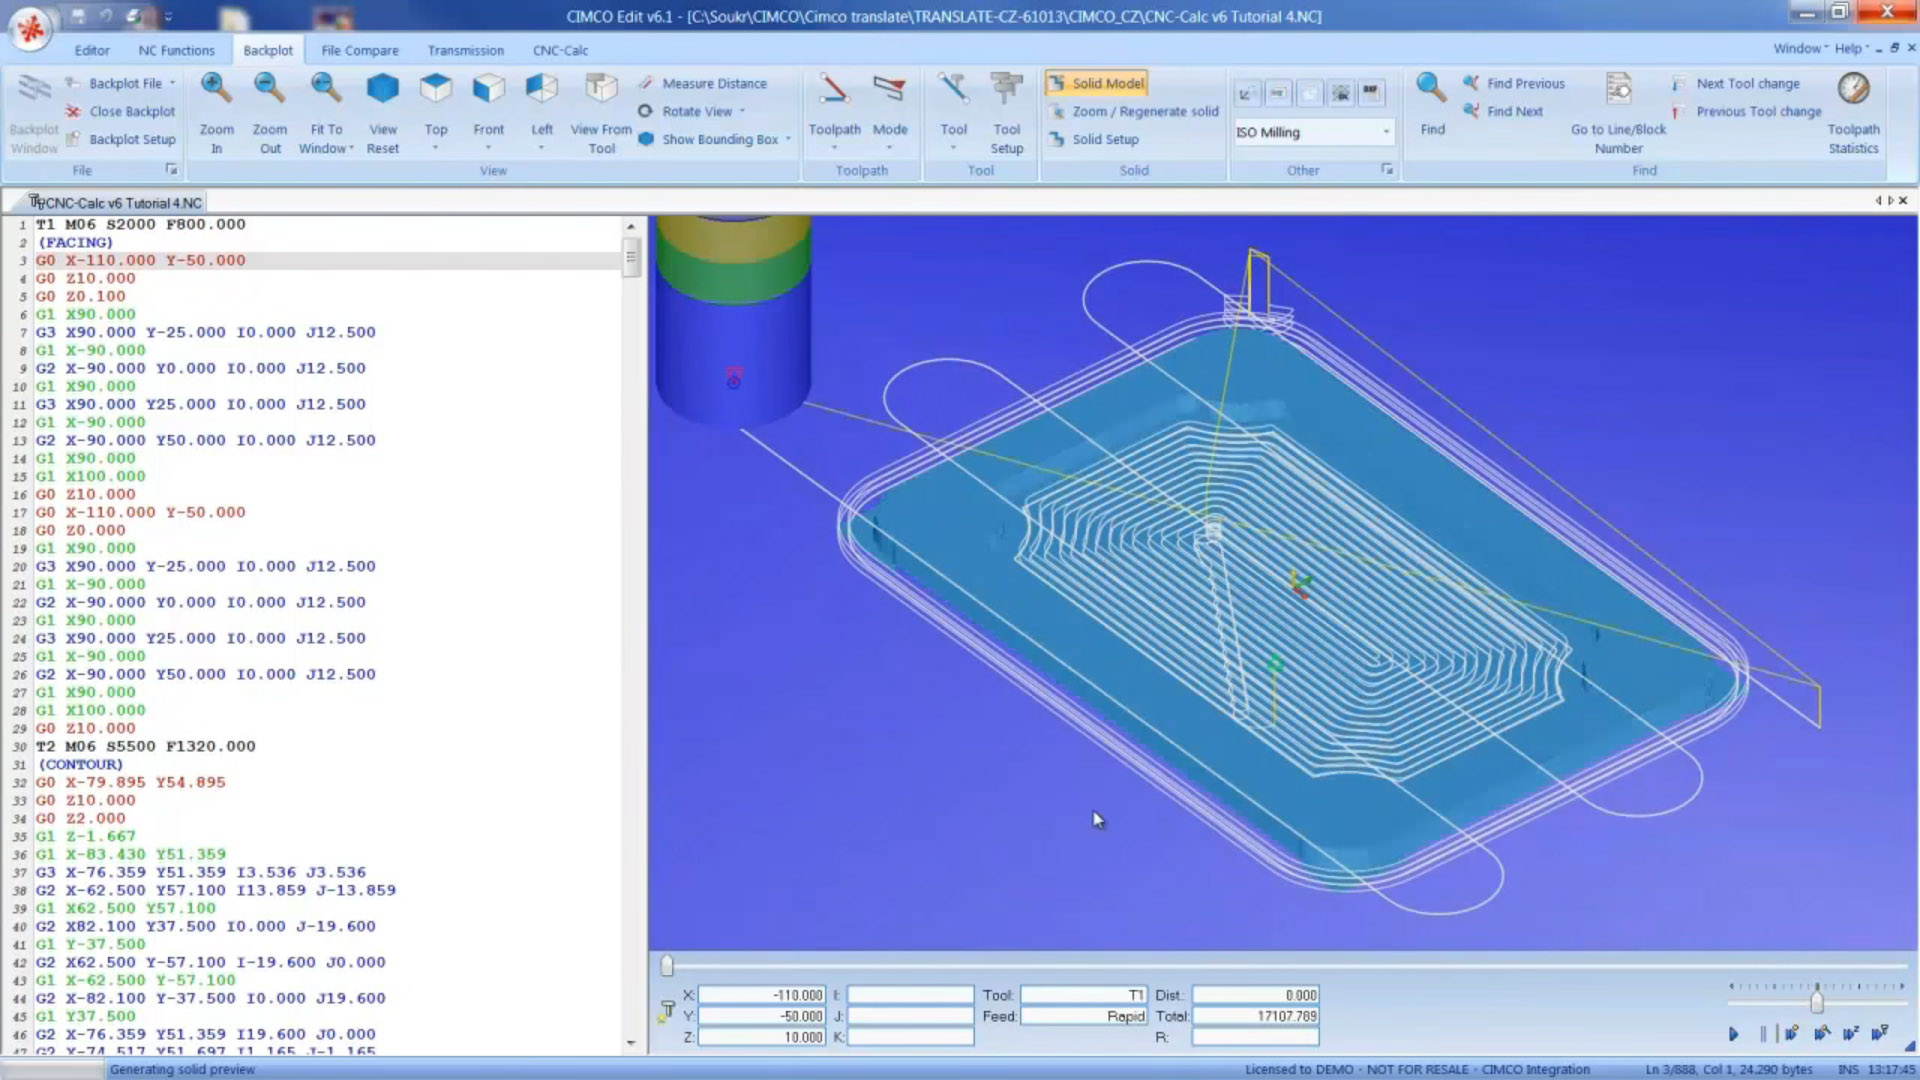Click the step-to-next-Z-move button

[1850, 1034]
